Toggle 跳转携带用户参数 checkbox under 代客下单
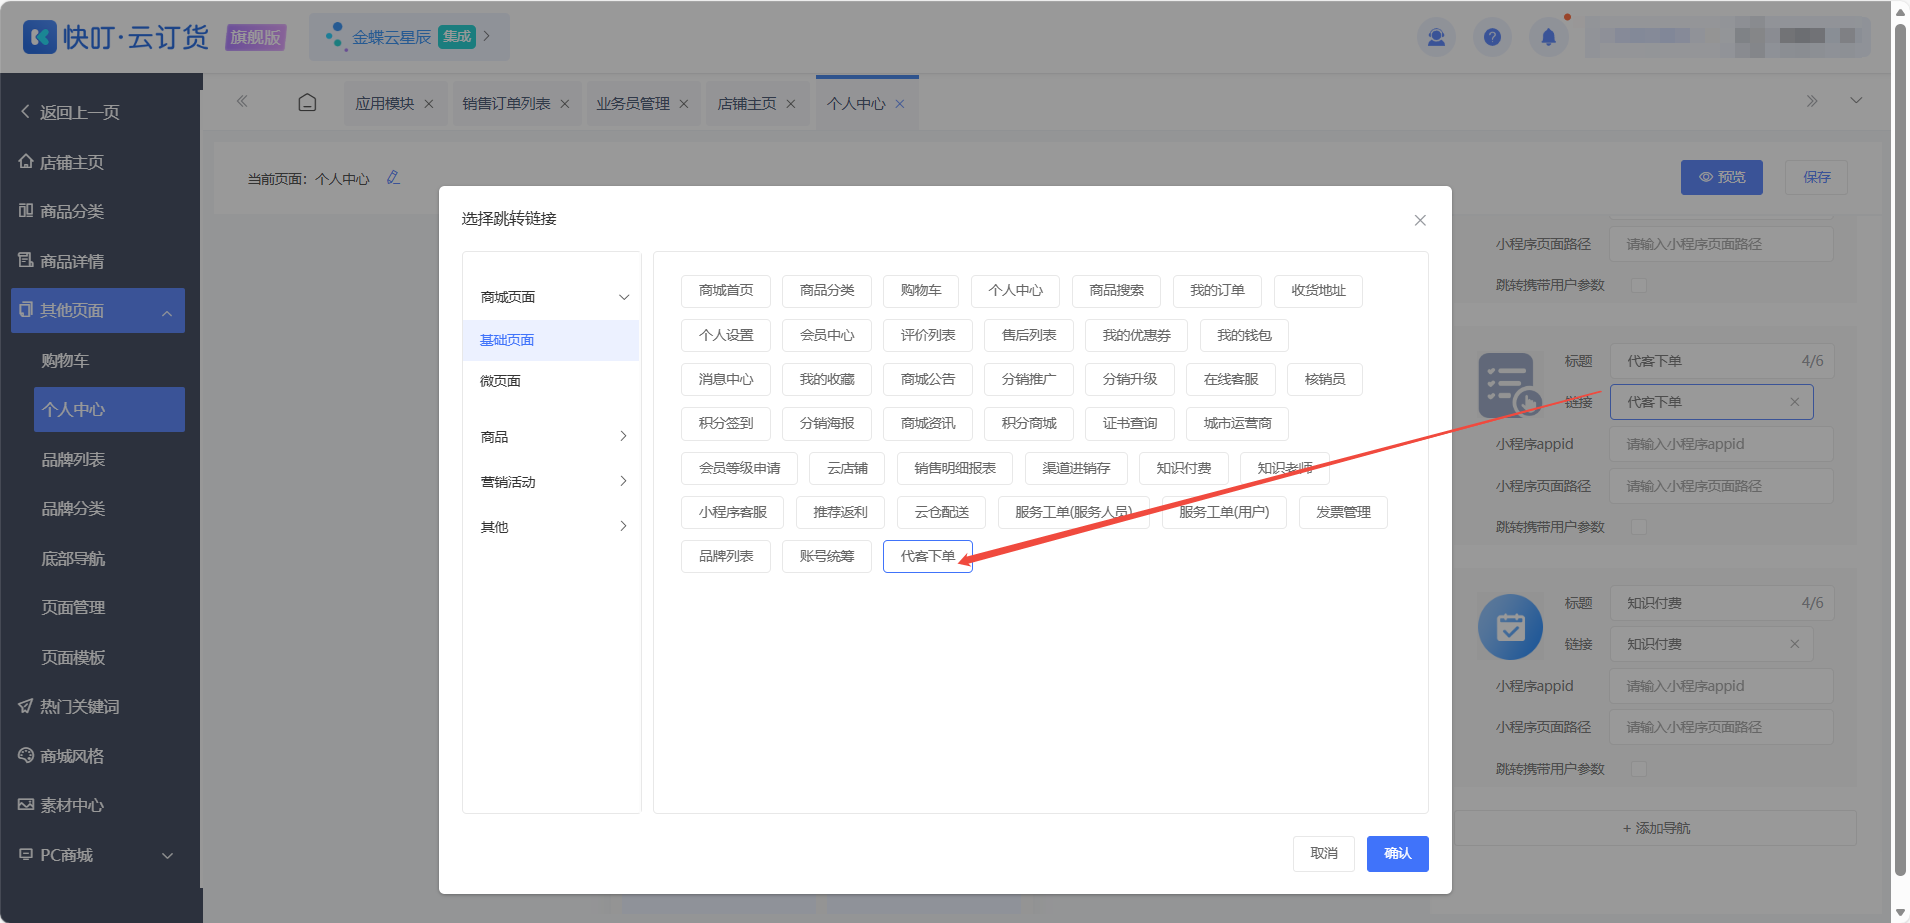 click(1638, 527)
